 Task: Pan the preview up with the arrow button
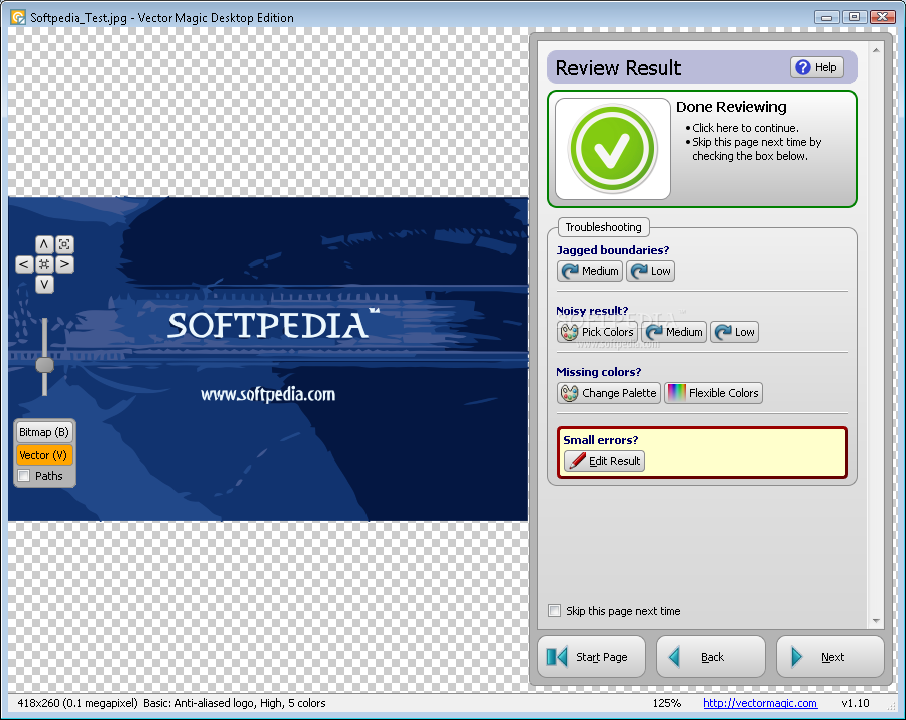click(x=44, y=244)
